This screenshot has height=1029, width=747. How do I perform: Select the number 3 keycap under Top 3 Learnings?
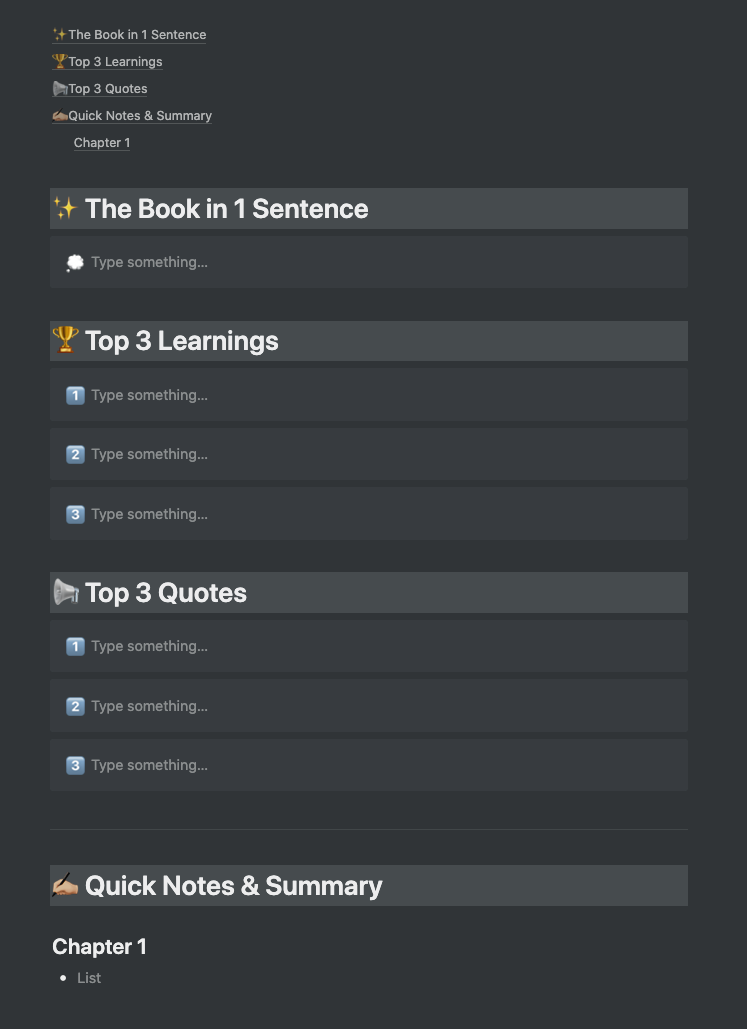pos(75,514)
